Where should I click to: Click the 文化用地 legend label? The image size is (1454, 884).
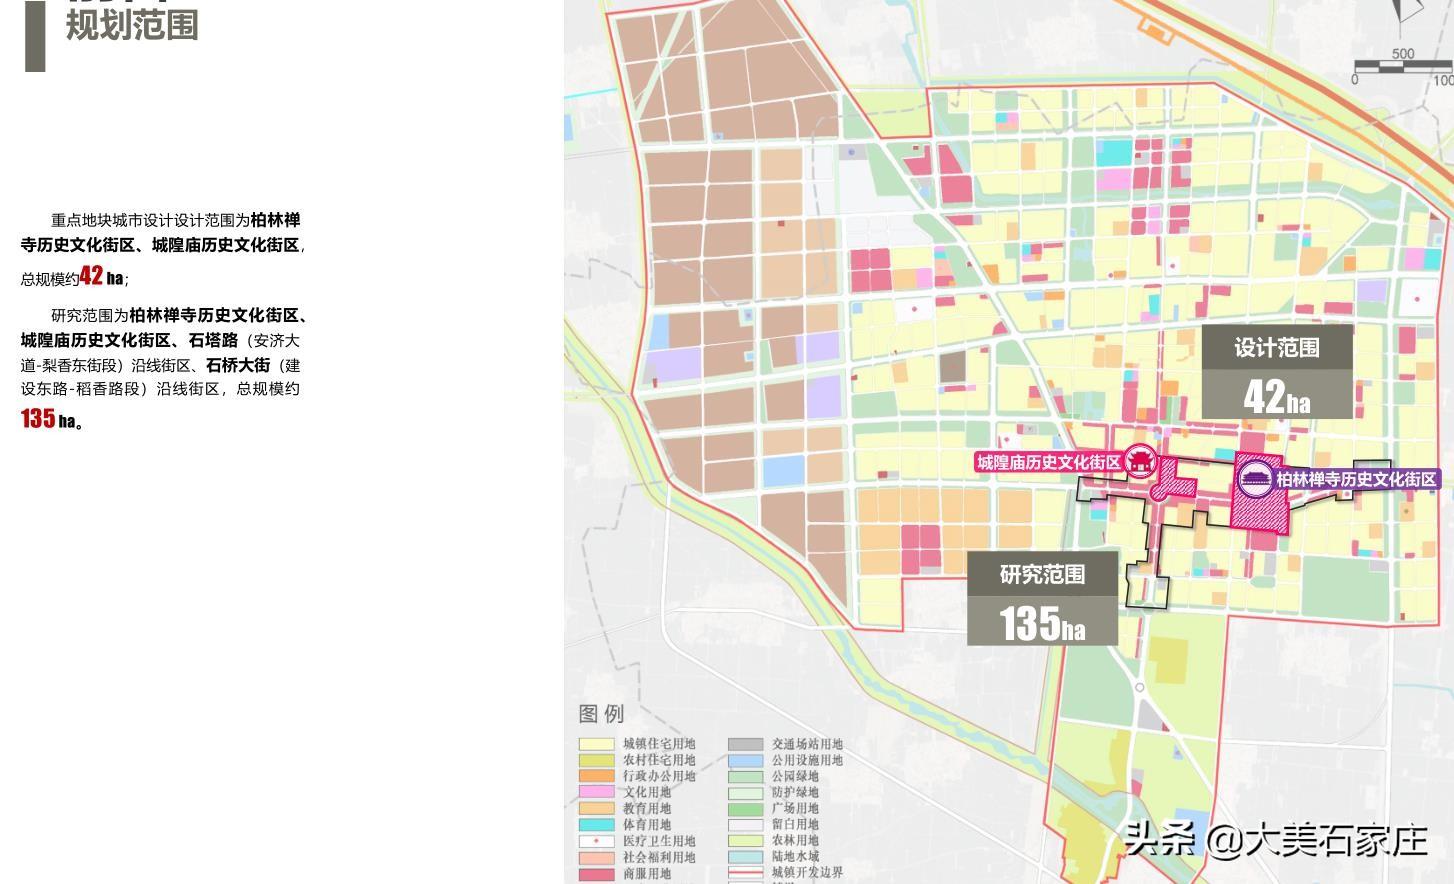tap(647, 792)
